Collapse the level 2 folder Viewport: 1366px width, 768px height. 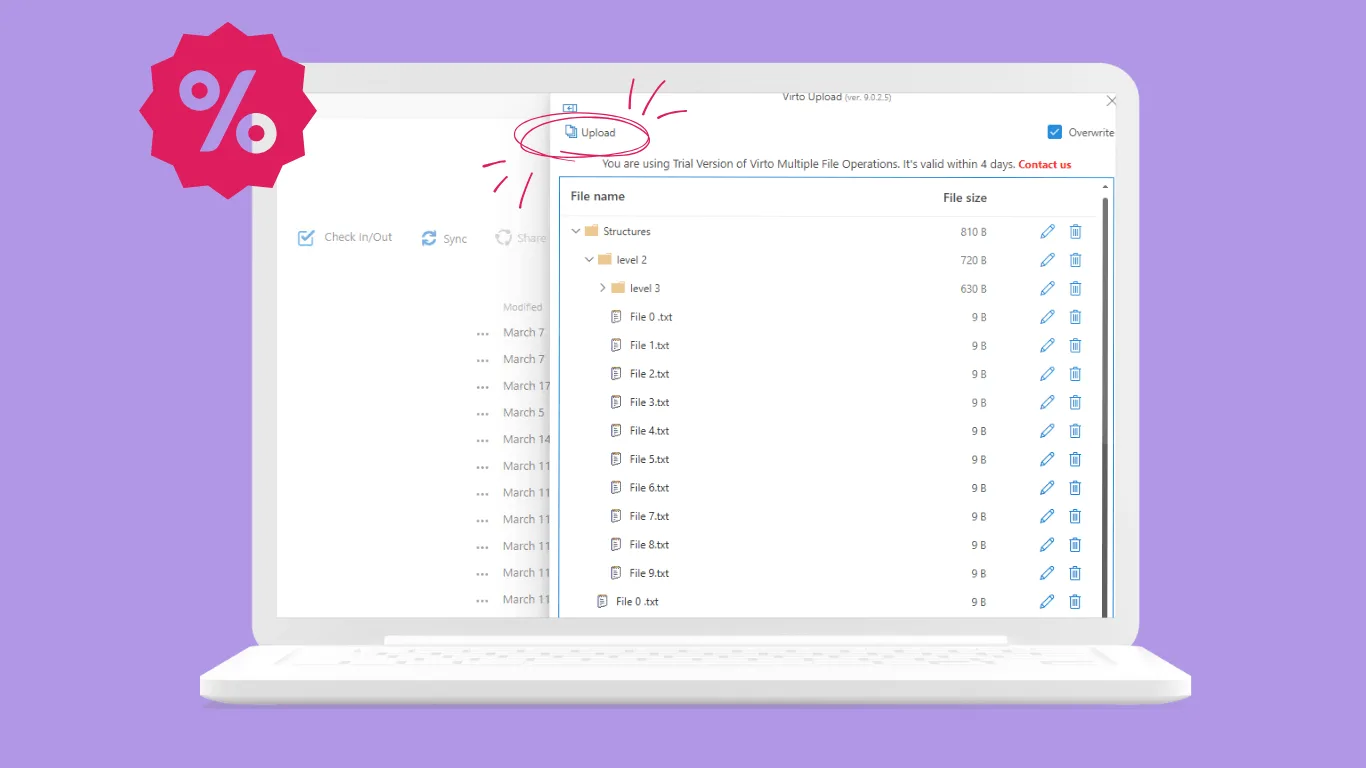coord(588,259)
